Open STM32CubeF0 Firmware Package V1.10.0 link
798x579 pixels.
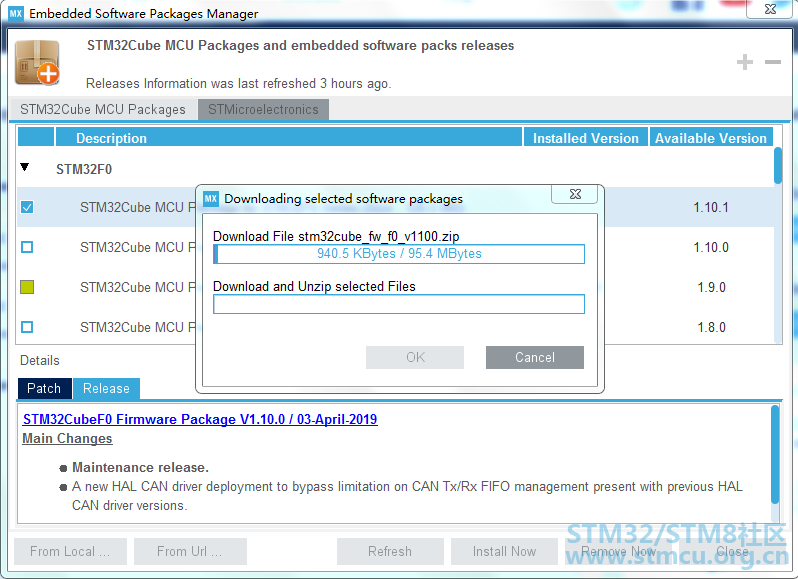200,419
